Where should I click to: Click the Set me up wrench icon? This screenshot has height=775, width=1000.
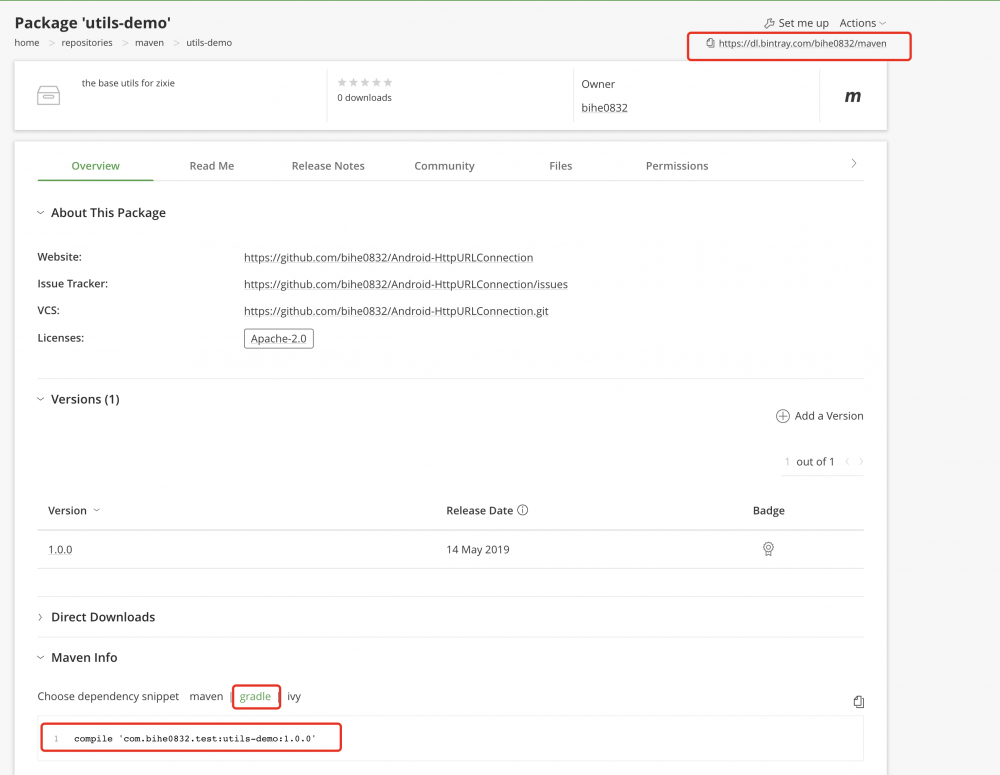768,23
